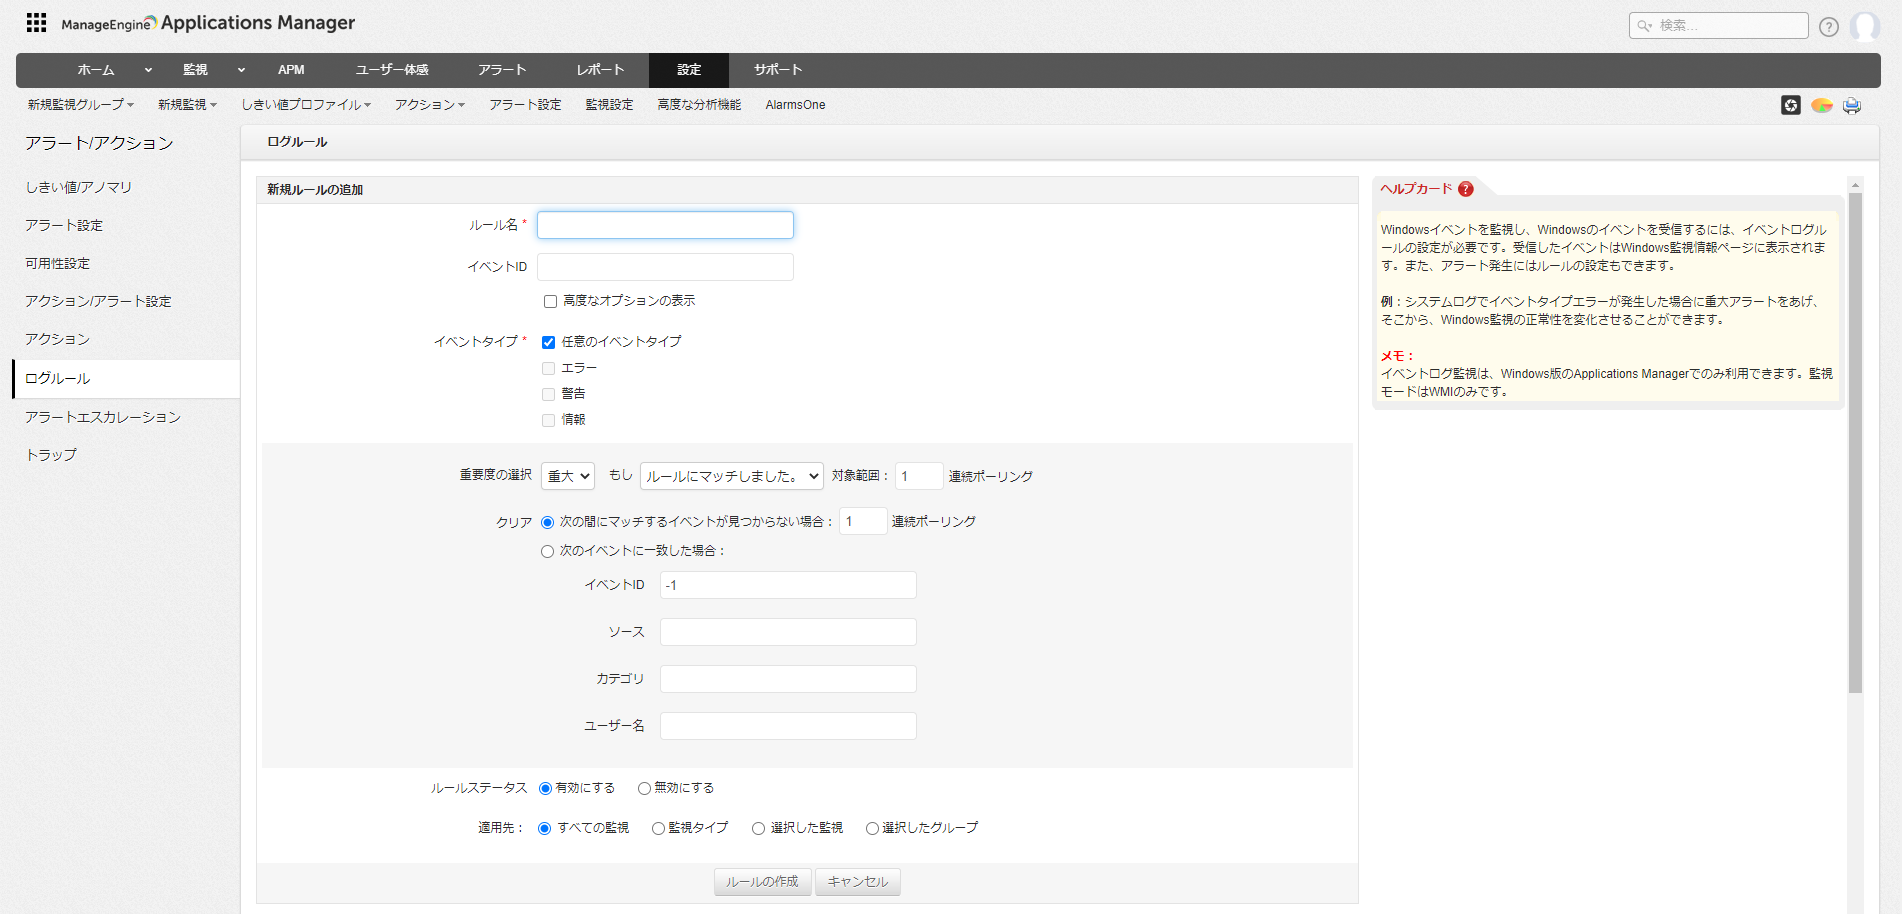The image size is (1902, 914).
Task: Open the user profile avatar
Action: tap(1864, 26)
